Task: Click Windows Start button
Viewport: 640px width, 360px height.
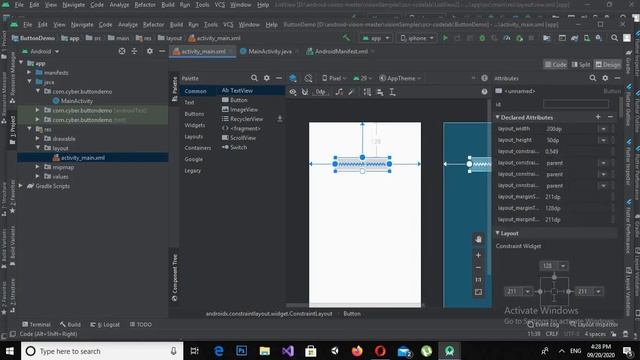Action: [10, 351]
